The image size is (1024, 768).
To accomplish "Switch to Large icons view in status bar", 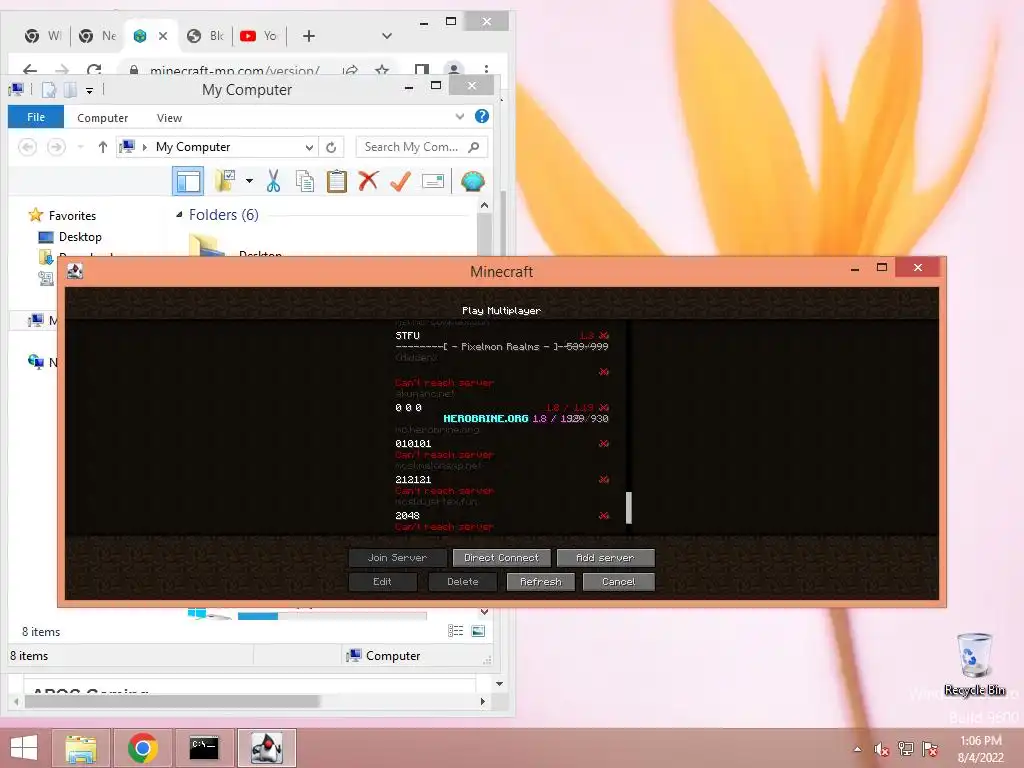I will [x=478, y=630].
